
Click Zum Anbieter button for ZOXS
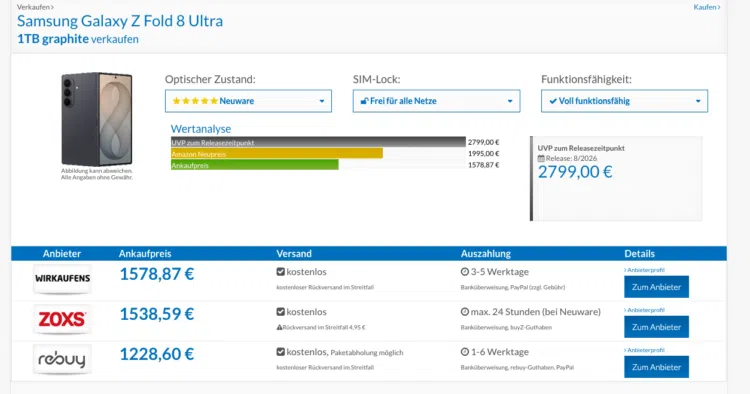[x=656, y=327]
